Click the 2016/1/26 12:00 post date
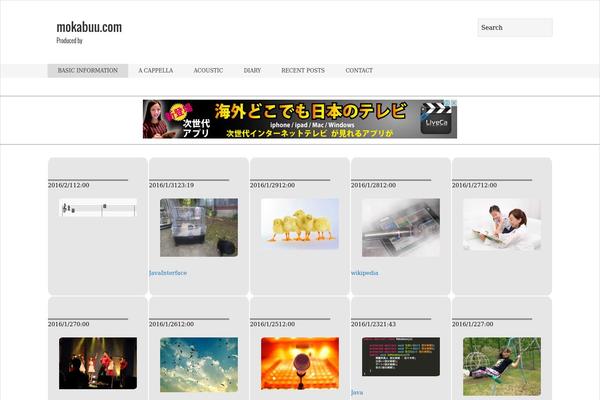This screenshot has width=600, height=400. click(171, 324)
